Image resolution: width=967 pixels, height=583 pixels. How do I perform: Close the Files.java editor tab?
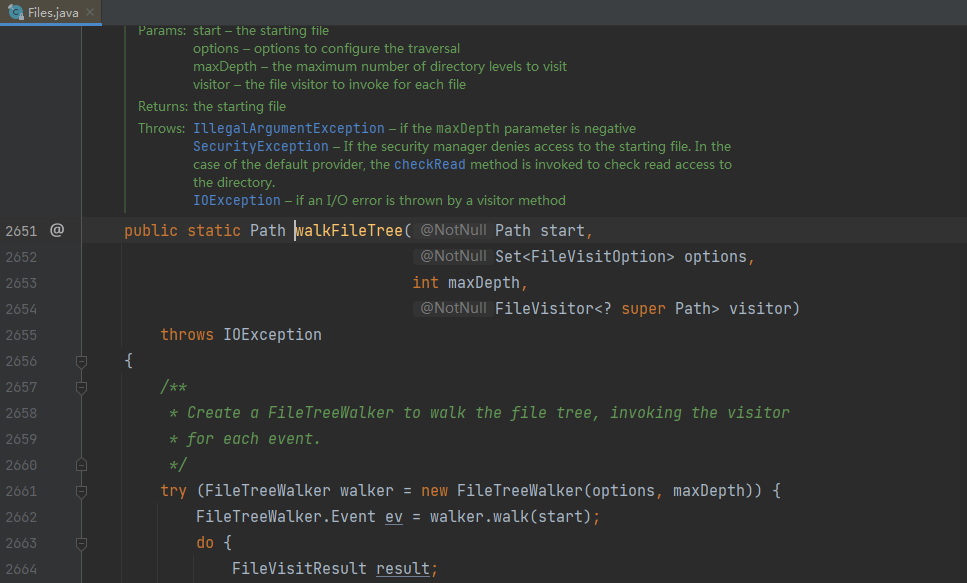coord(90,12)
